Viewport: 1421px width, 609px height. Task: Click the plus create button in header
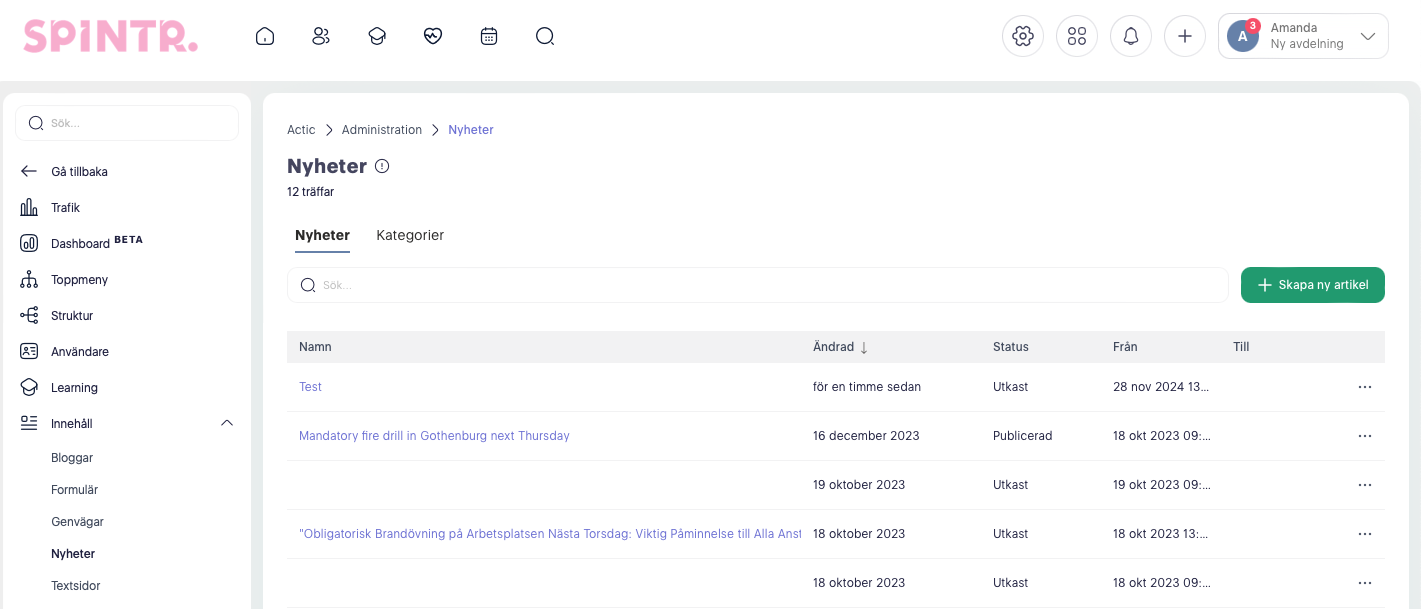pos(1185,36)
